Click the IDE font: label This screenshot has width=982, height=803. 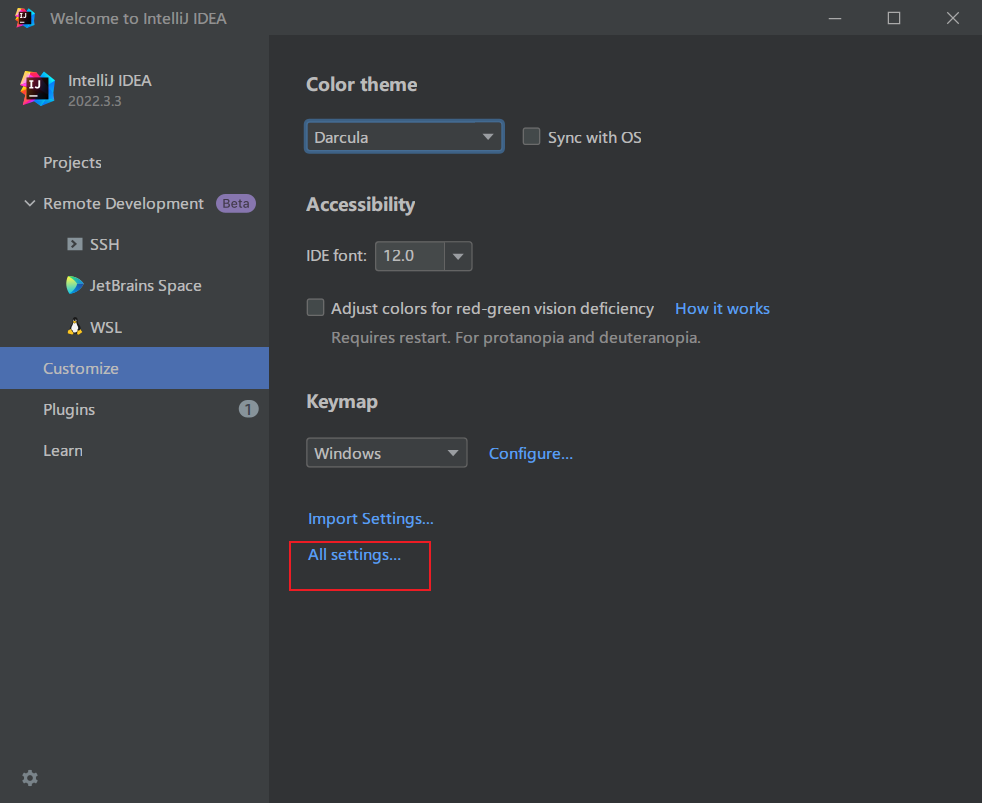(336, 256)
